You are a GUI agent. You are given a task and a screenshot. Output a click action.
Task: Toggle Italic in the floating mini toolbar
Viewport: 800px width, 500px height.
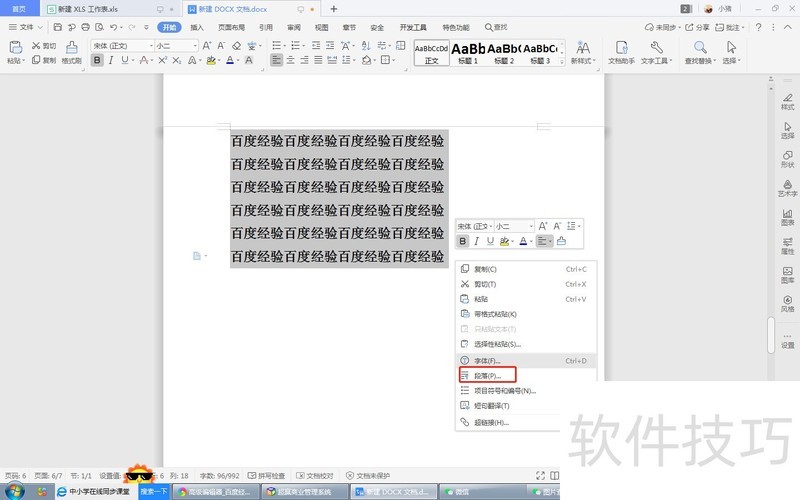click(476, 241)
